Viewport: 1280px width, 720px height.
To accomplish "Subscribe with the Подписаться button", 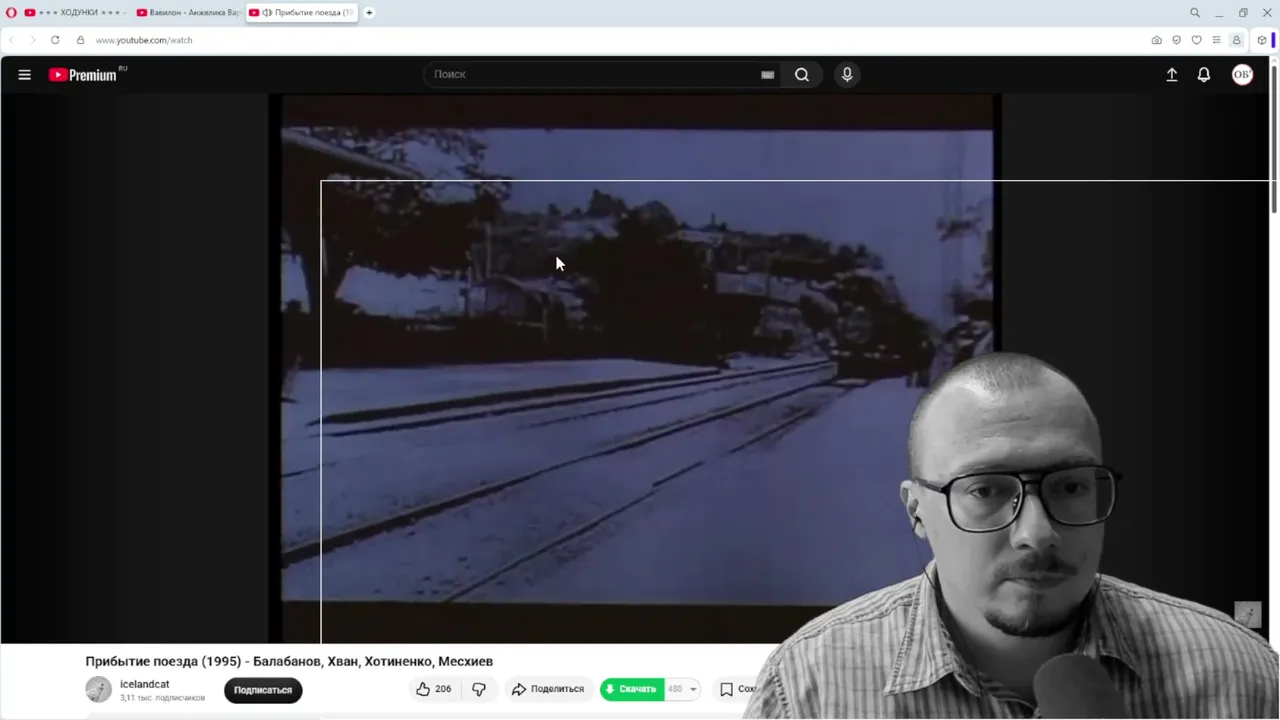I will [x=263, y=690].
